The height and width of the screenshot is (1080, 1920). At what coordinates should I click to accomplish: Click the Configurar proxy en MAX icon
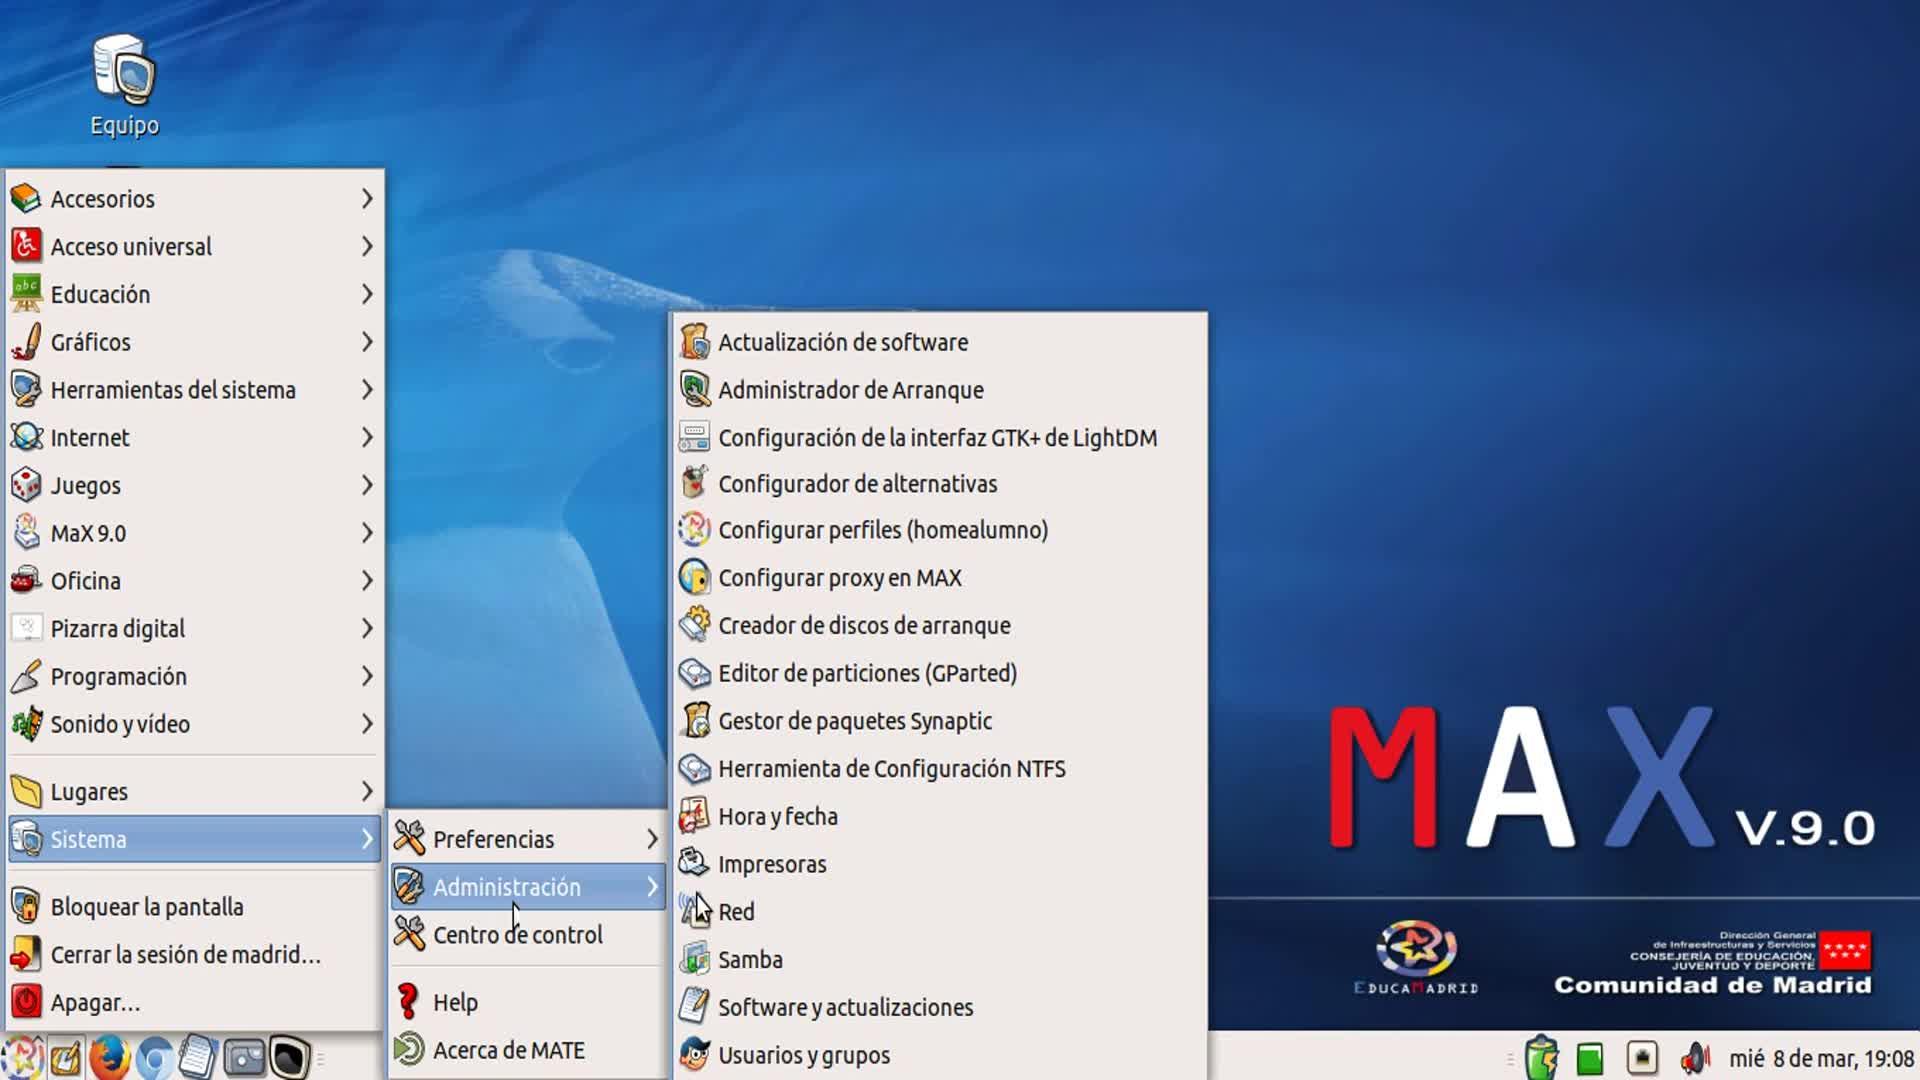click(x=694, y=577)
